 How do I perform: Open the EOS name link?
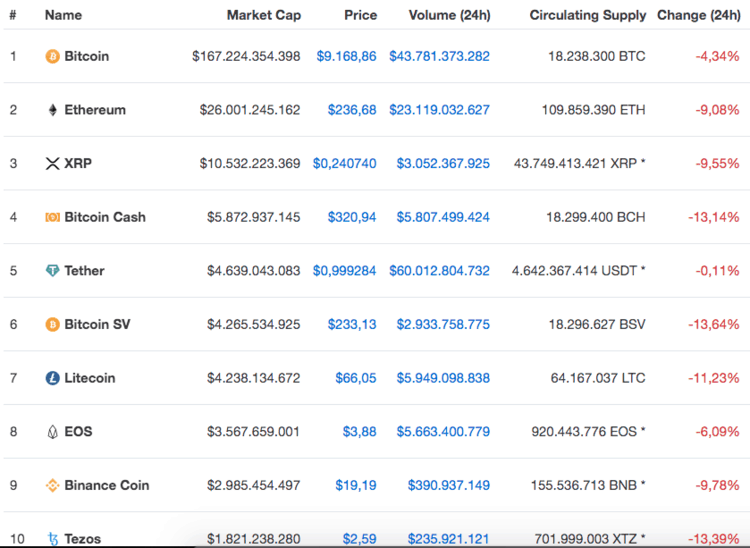[x=78, y=432]
